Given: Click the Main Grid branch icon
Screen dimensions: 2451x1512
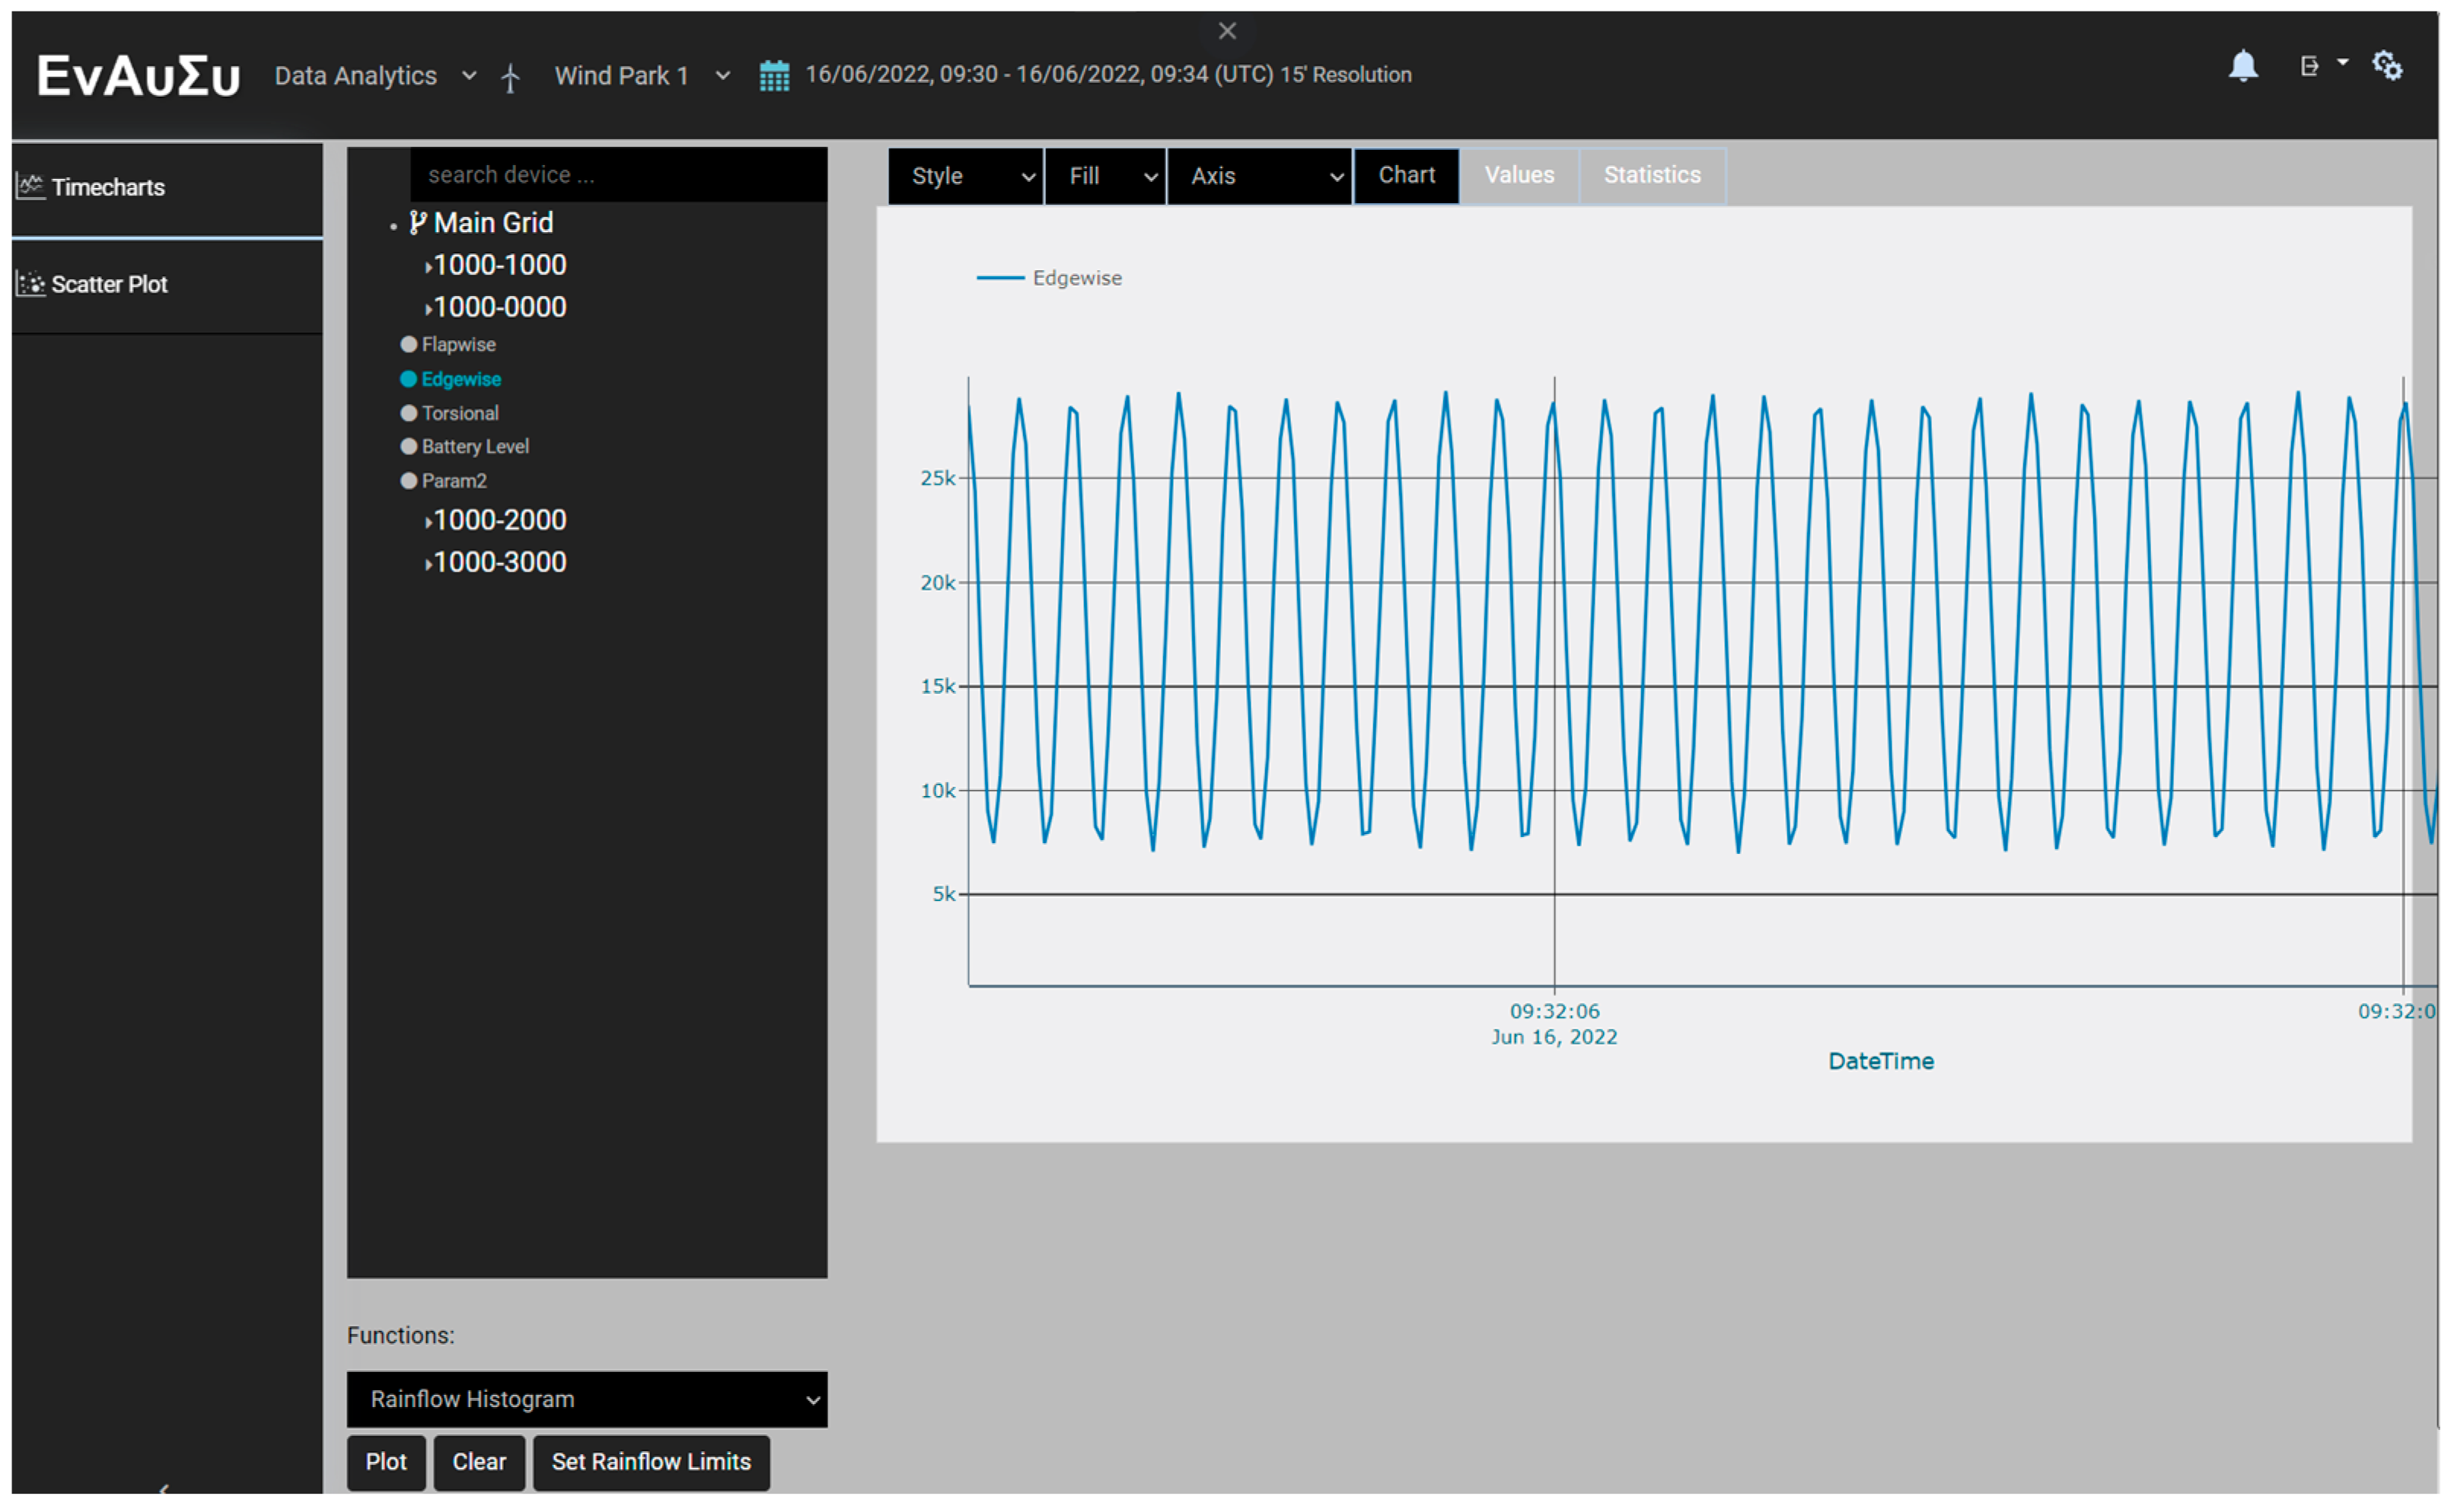Looking at the screenshot, I should point(417,222).
